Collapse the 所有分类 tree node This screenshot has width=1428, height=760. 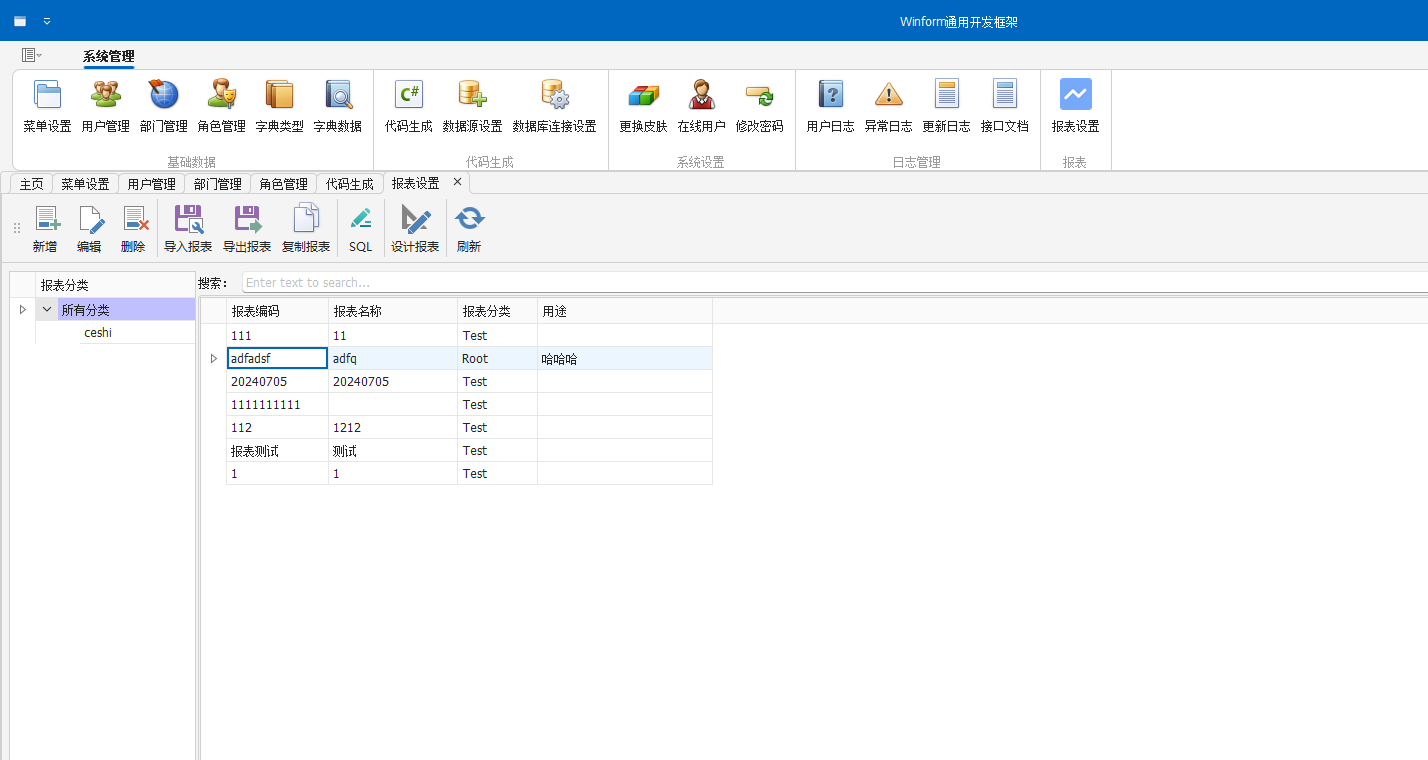point(46,310)
